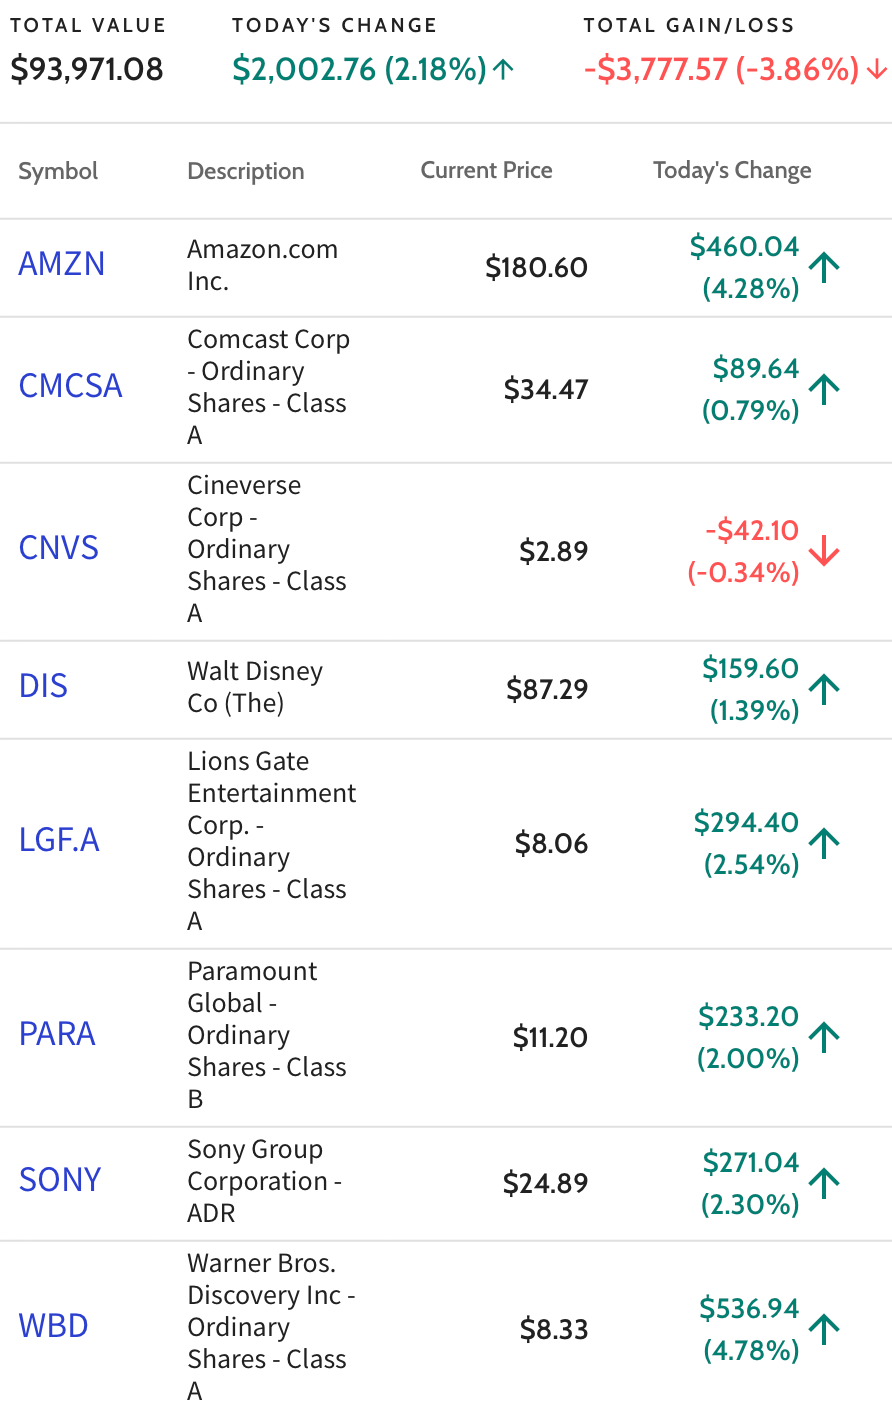
Task: Sort by the Description column header
Action: [246, 171]
